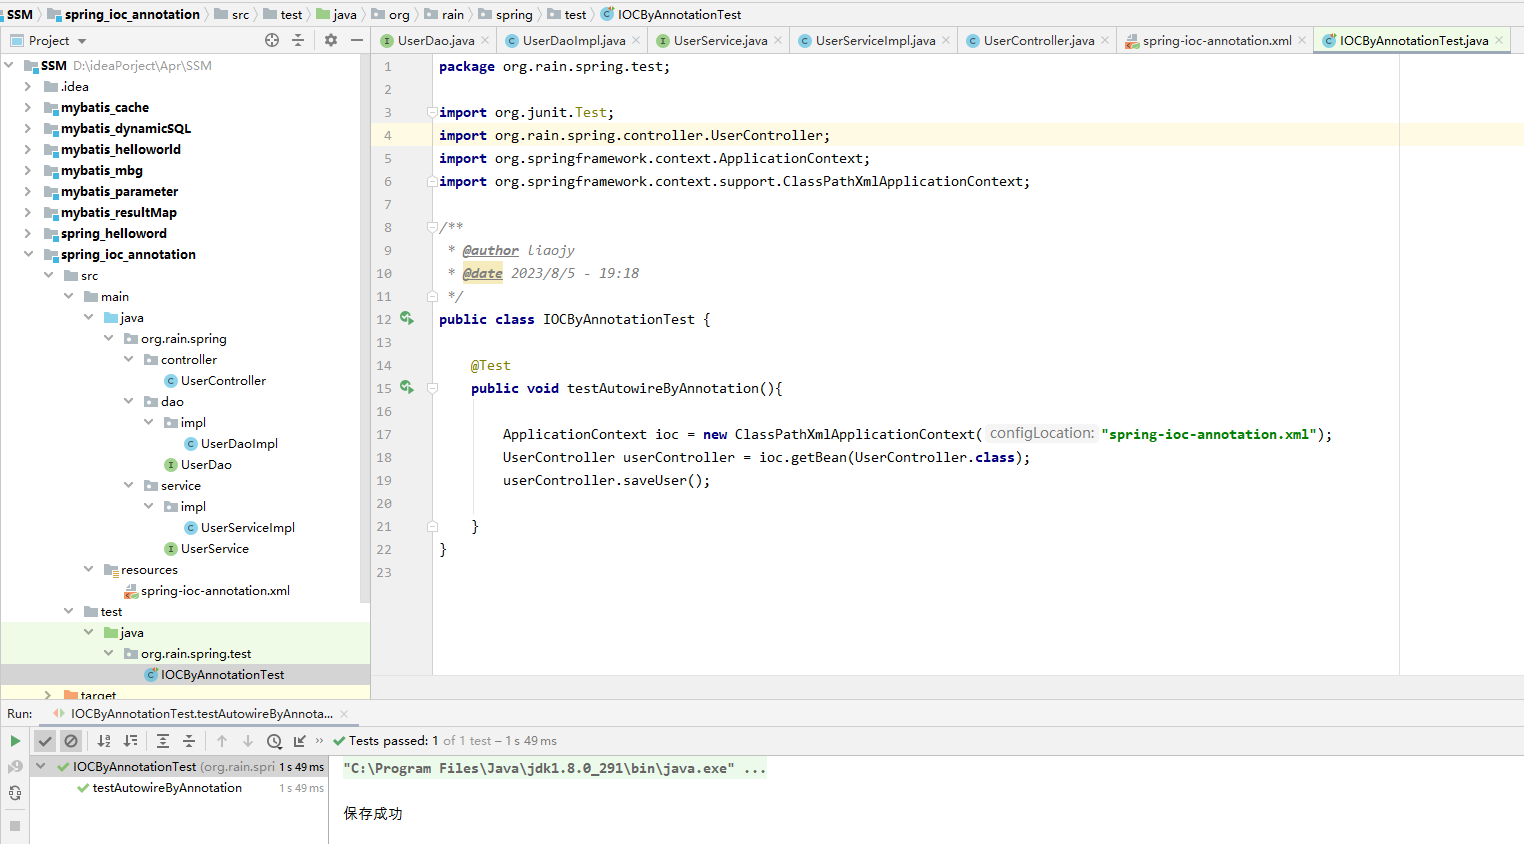The width and height of the screenshot is (1524, 844).
Task: Click the Project panel vertical scrollbar
Action: point(365,328)
